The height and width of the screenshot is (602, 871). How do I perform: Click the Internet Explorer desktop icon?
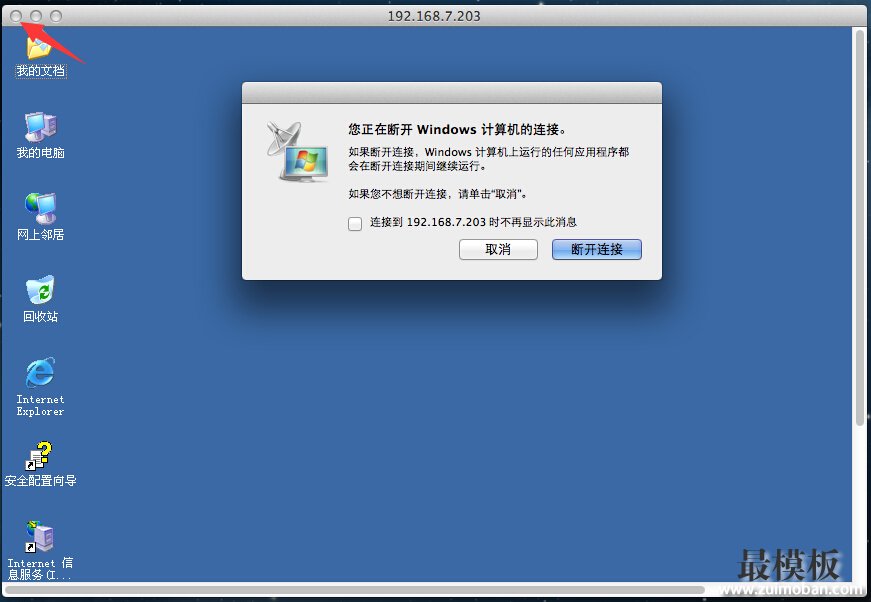pos(40,387)
